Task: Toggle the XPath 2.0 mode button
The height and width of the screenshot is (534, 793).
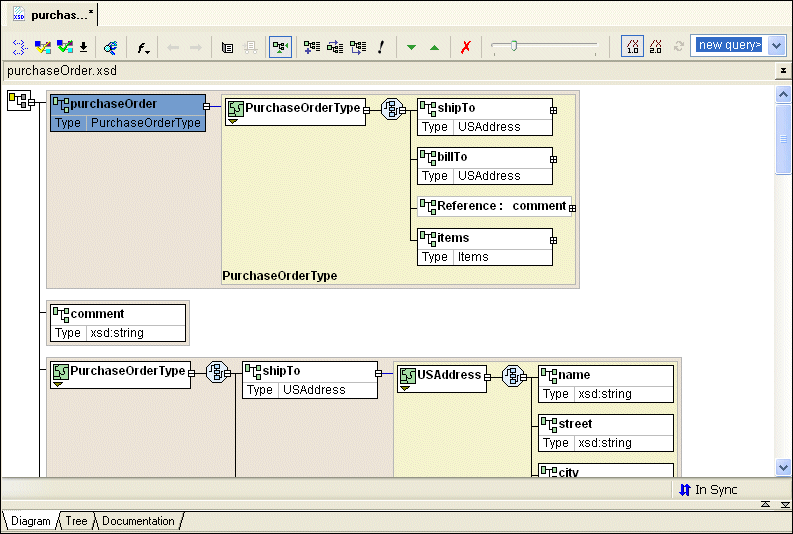Action: click(656, 46)
